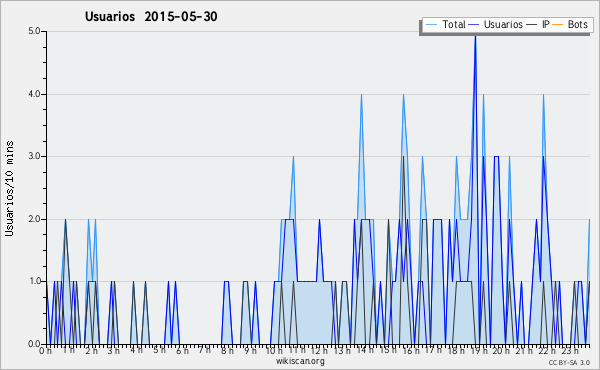Click the peak at 5.0 near 19 h

(x=475, y=36)
